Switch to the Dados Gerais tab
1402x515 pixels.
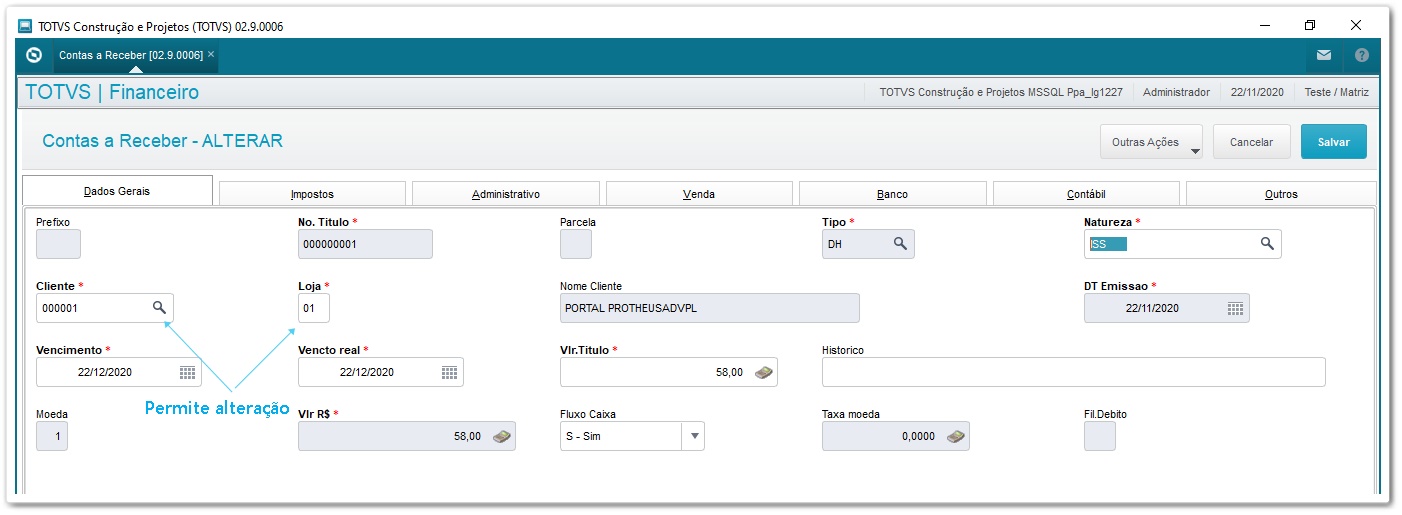[117, 191]
